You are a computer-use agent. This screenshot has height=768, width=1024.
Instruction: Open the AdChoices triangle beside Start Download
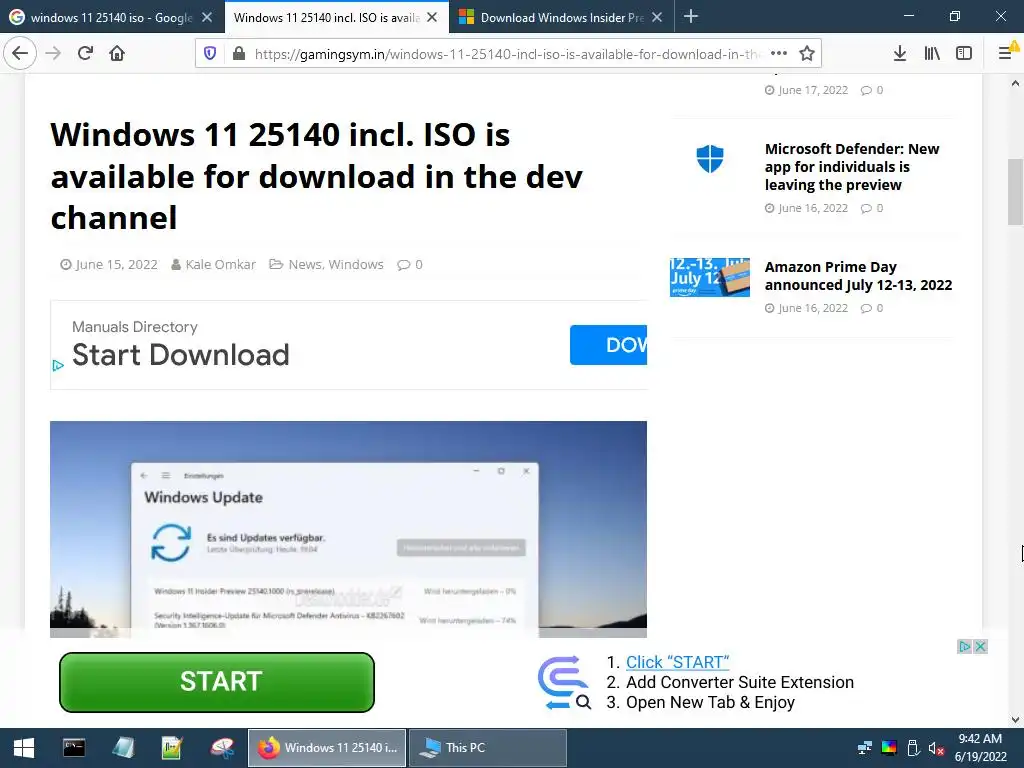coord(57,366)
